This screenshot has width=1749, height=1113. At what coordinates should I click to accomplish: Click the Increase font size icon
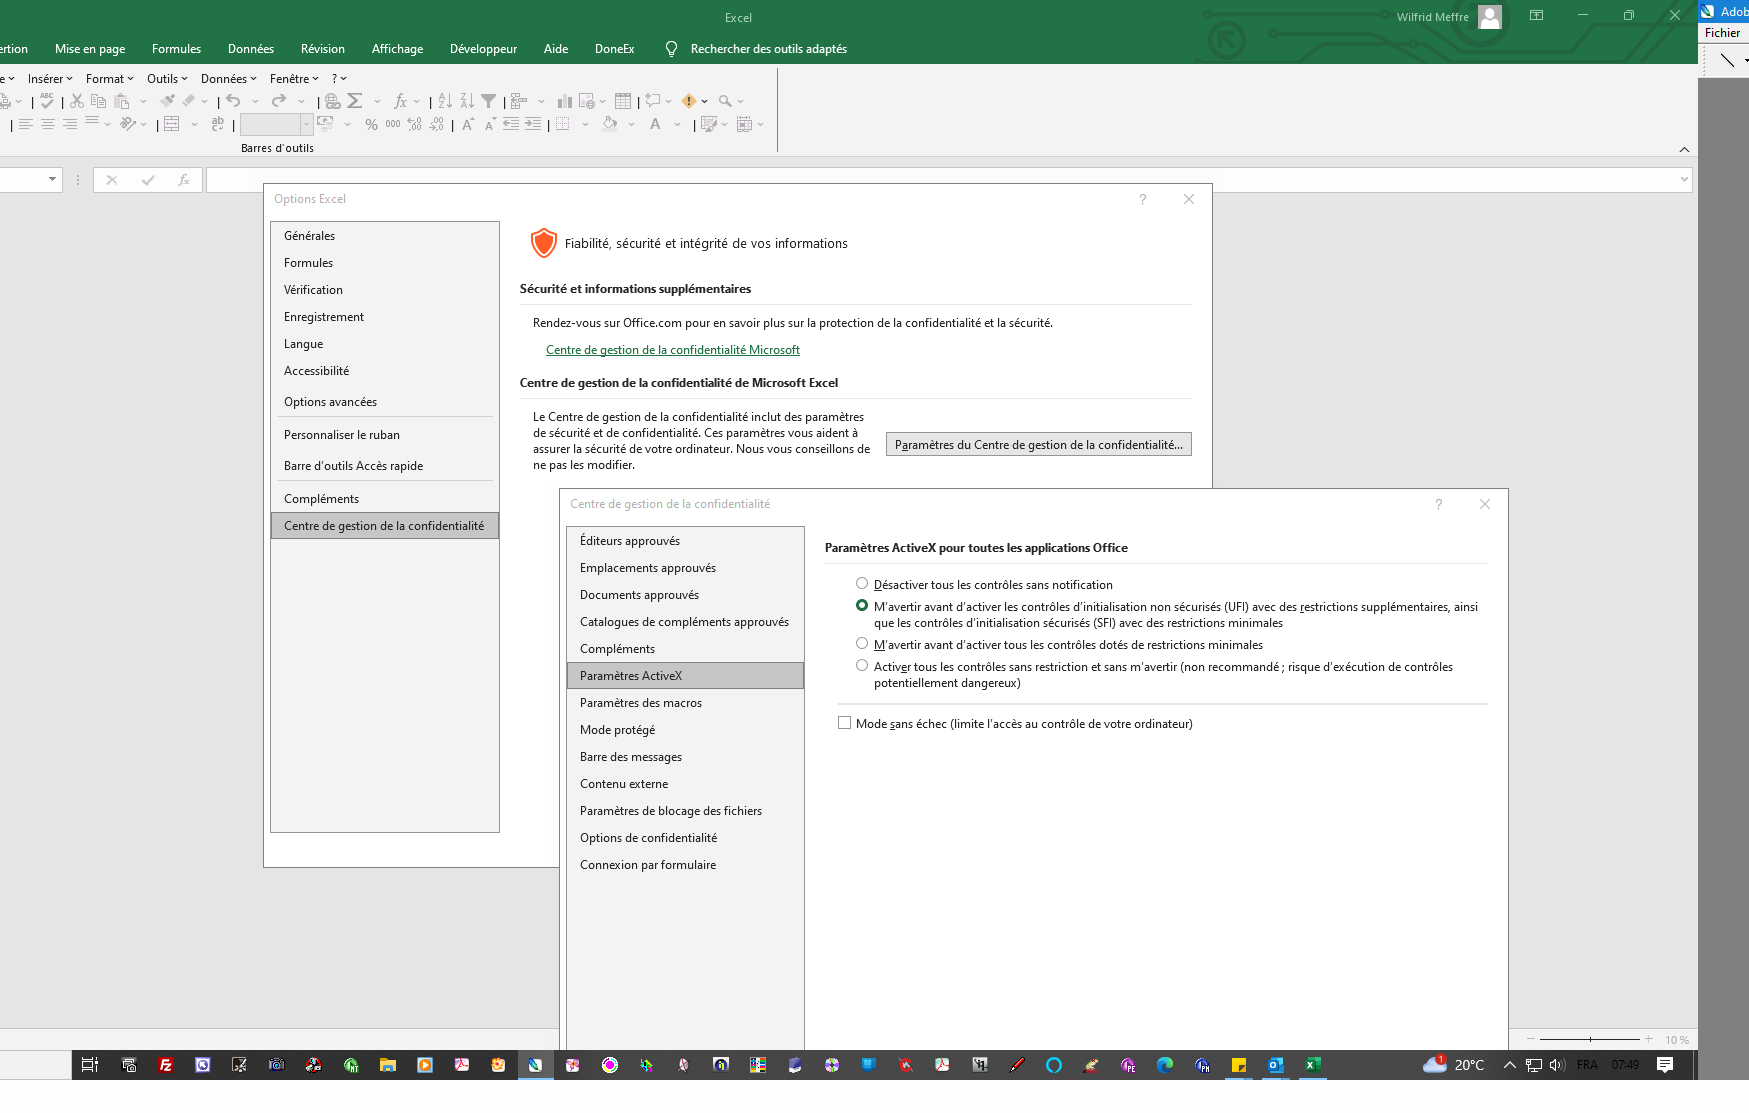pyautogui.click(x=467, y=125)
